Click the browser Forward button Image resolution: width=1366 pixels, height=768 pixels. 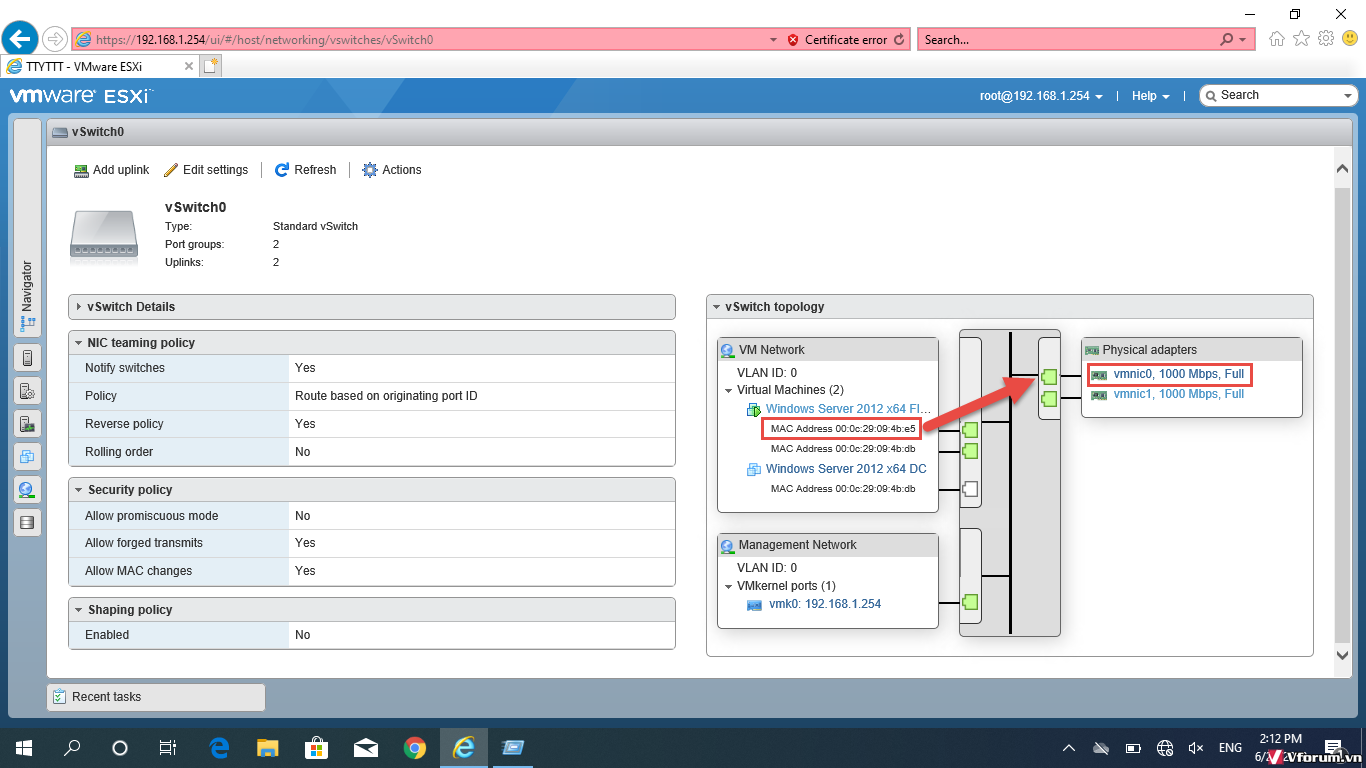point(55,39)
